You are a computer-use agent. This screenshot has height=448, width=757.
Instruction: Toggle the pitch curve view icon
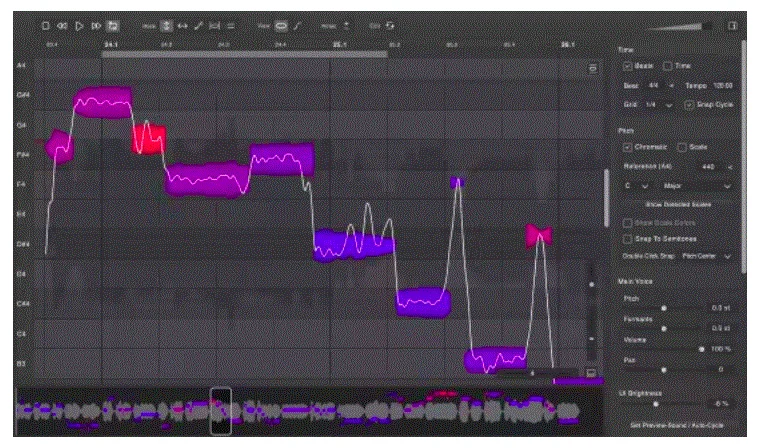297,26
